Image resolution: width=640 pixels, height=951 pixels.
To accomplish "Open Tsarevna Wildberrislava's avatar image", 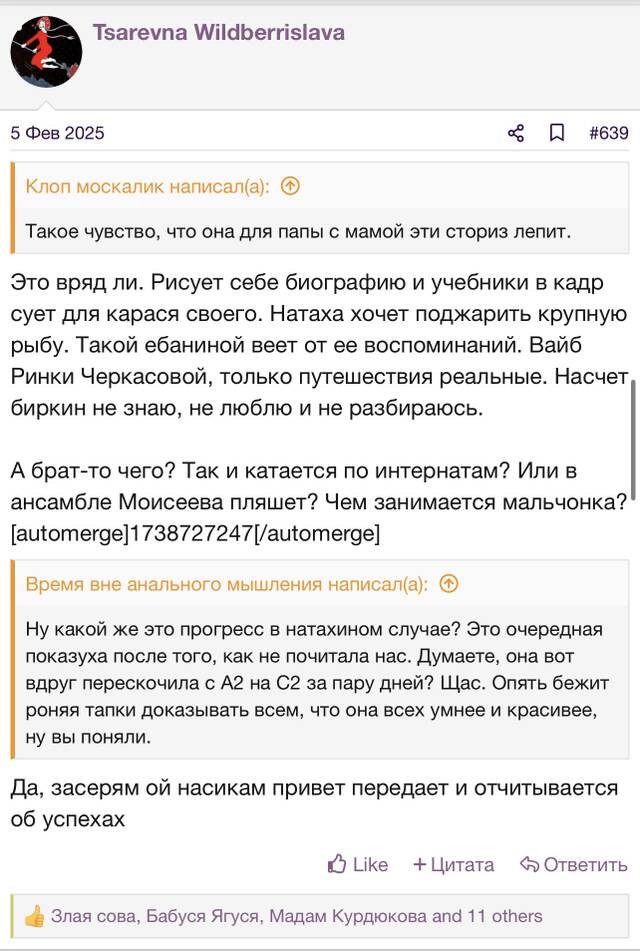I will (x=46, y=52).
